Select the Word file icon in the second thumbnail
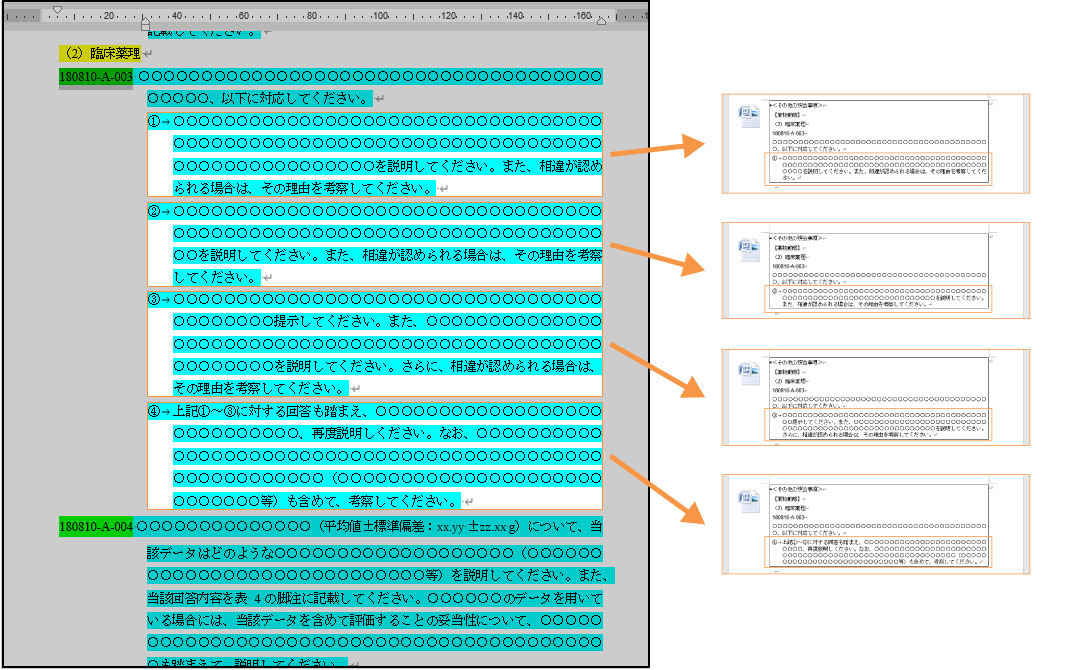The height and width of the screenshot is (670, 1067). (747, 248)
